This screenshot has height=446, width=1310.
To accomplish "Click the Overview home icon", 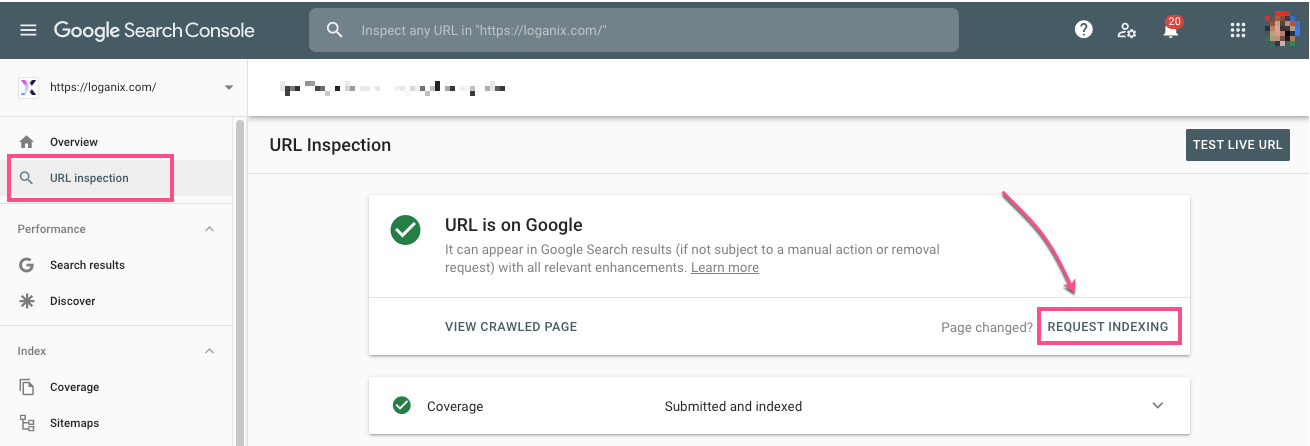I will click(27, 142).
